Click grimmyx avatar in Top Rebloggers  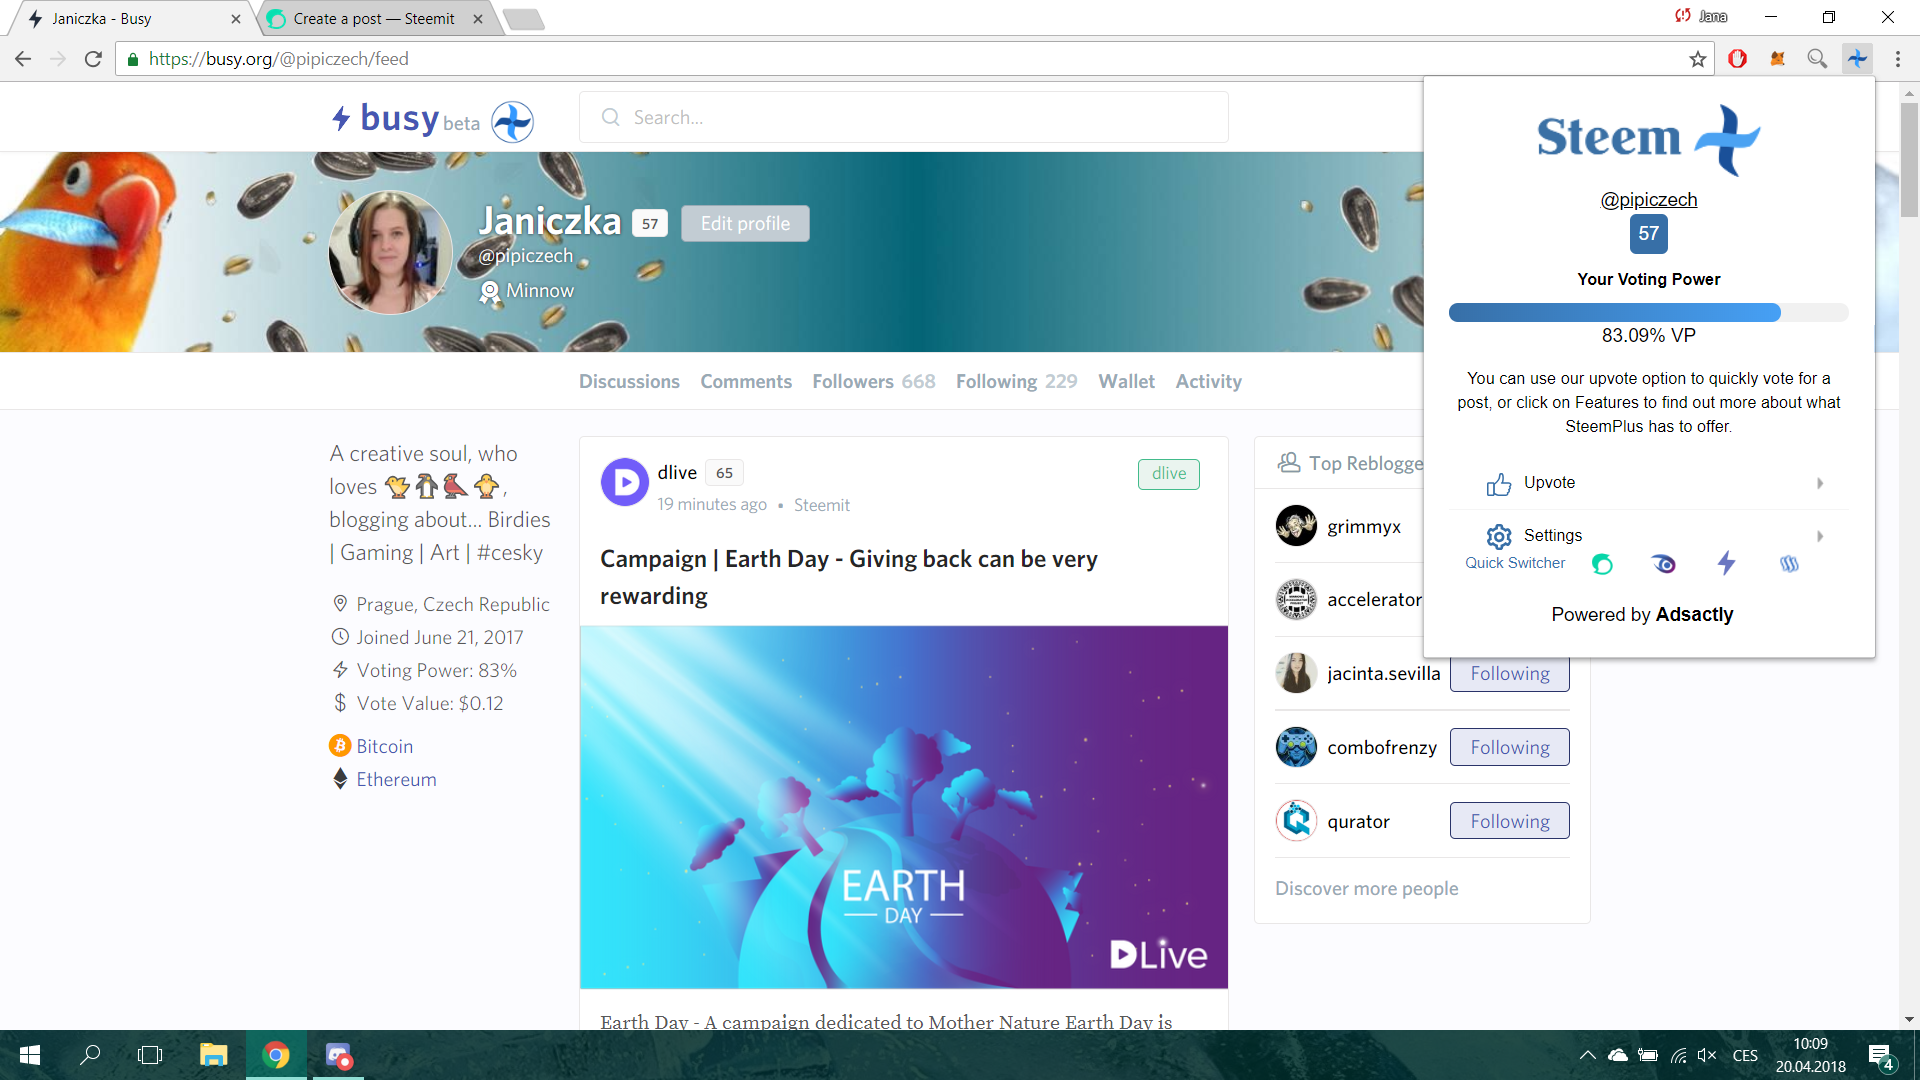1296,526
